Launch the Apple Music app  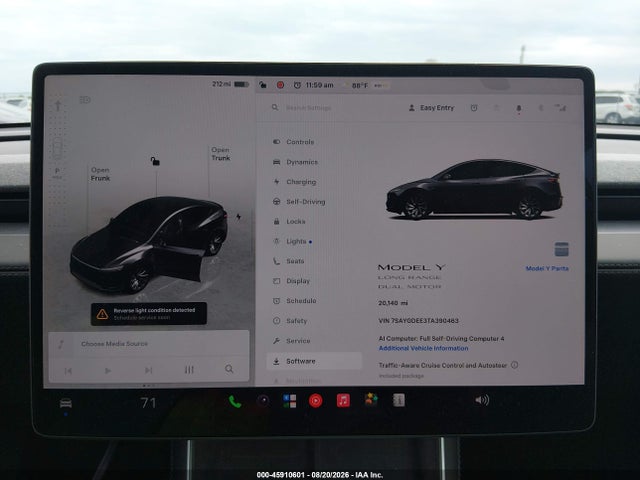pyautogui.click(x=343, y=401)
